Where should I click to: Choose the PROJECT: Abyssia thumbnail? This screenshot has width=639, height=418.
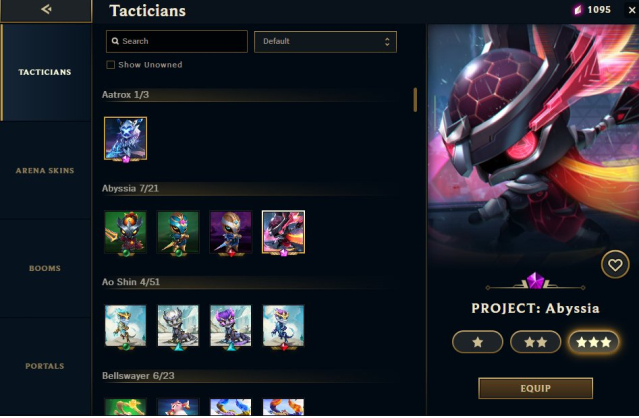283,232
